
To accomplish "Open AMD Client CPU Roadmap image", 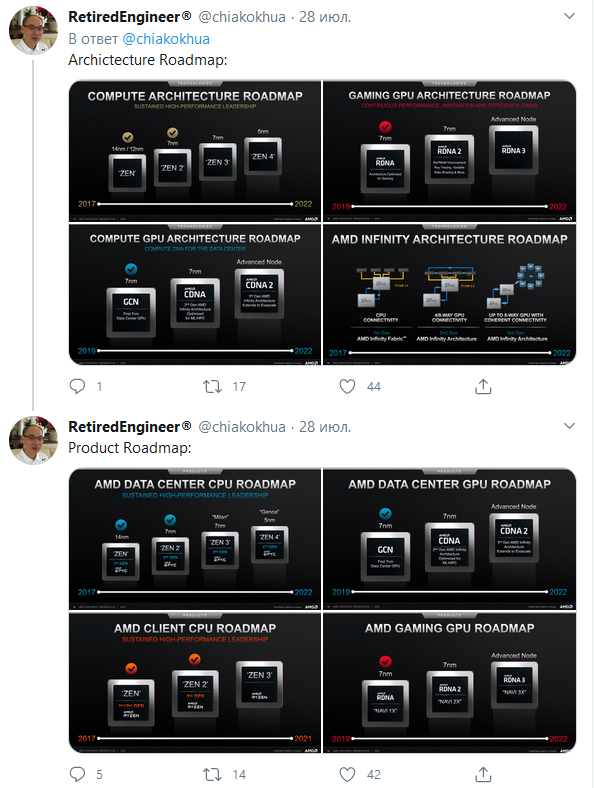I will click(195, 682).
